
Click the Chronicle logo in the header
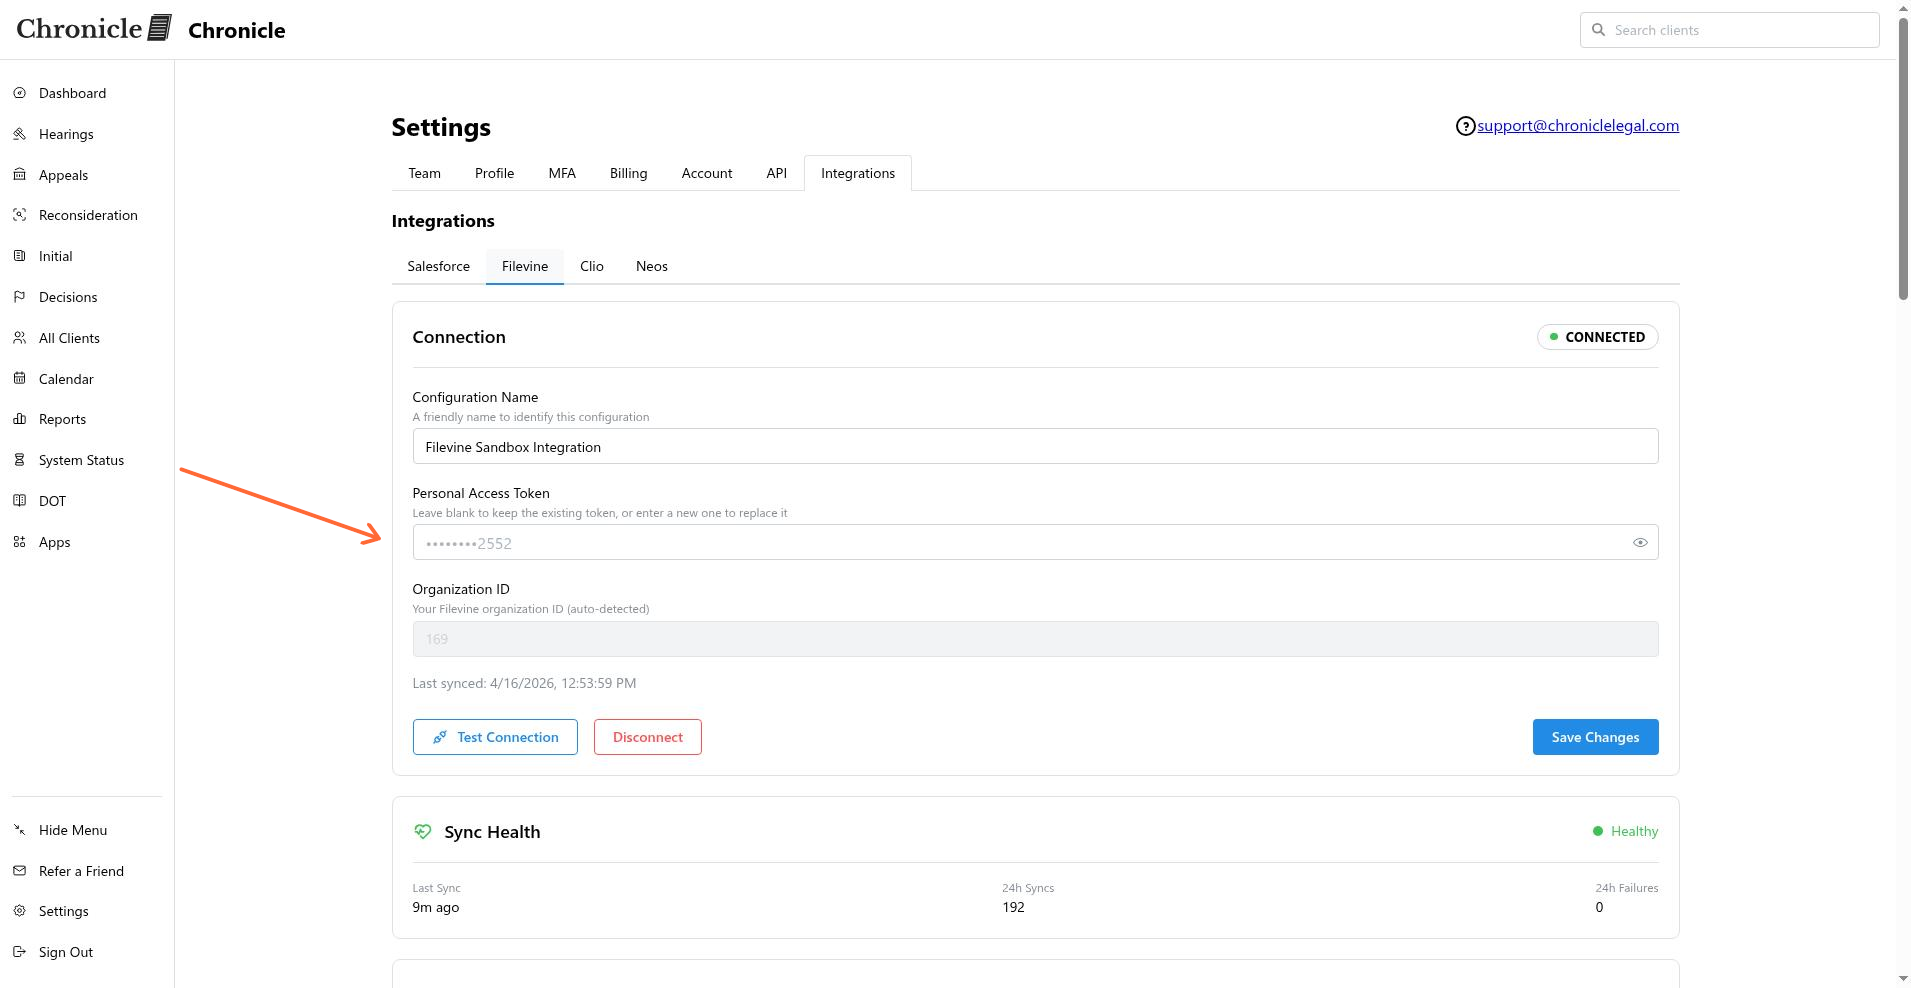(94, 29)
